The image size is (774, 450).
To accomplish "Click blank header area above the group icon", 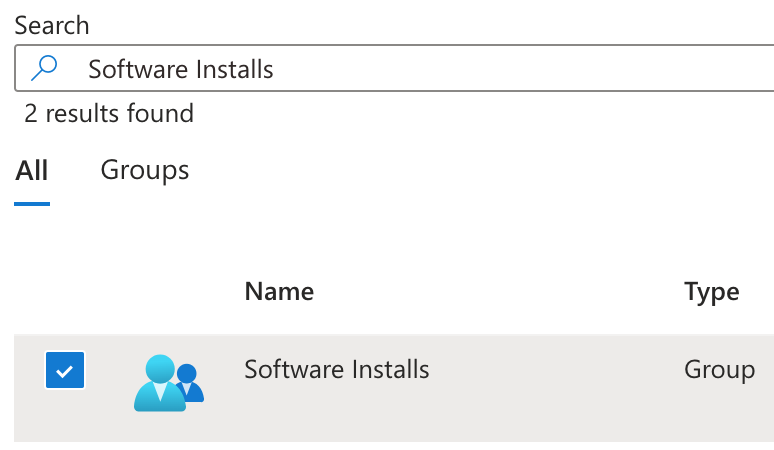I will pyautogui.click(x=168, y=292).
